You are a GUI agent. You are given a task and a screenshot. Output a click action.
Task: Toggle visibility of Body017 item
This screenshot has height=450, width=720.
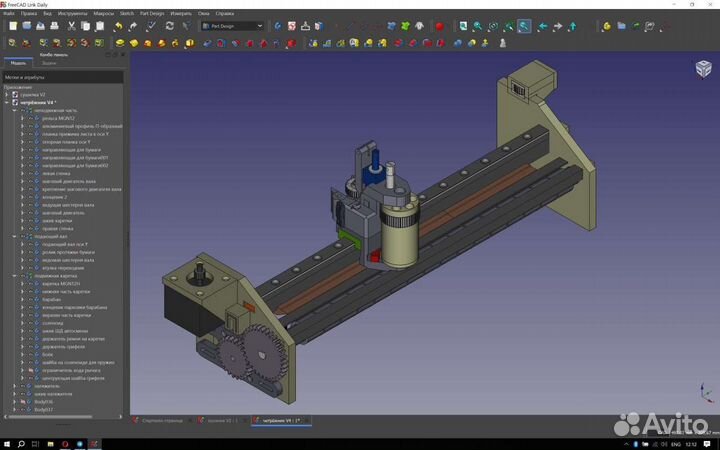click(x=22, y=409)
